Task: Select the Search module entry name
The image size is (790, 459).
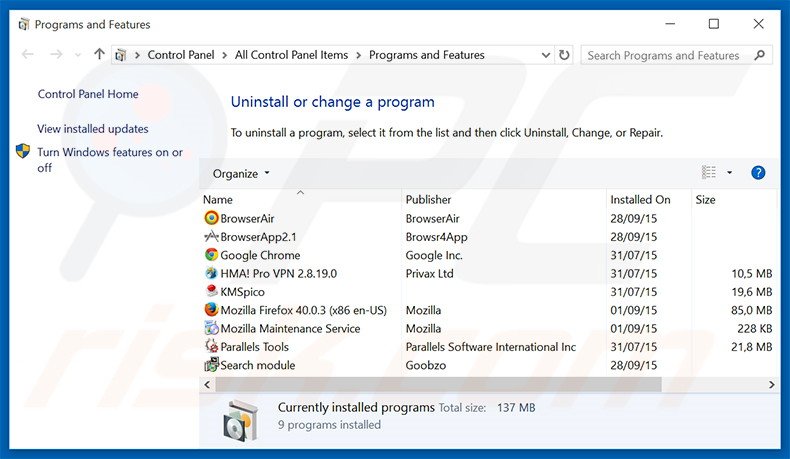Action: tap(258, 365)
